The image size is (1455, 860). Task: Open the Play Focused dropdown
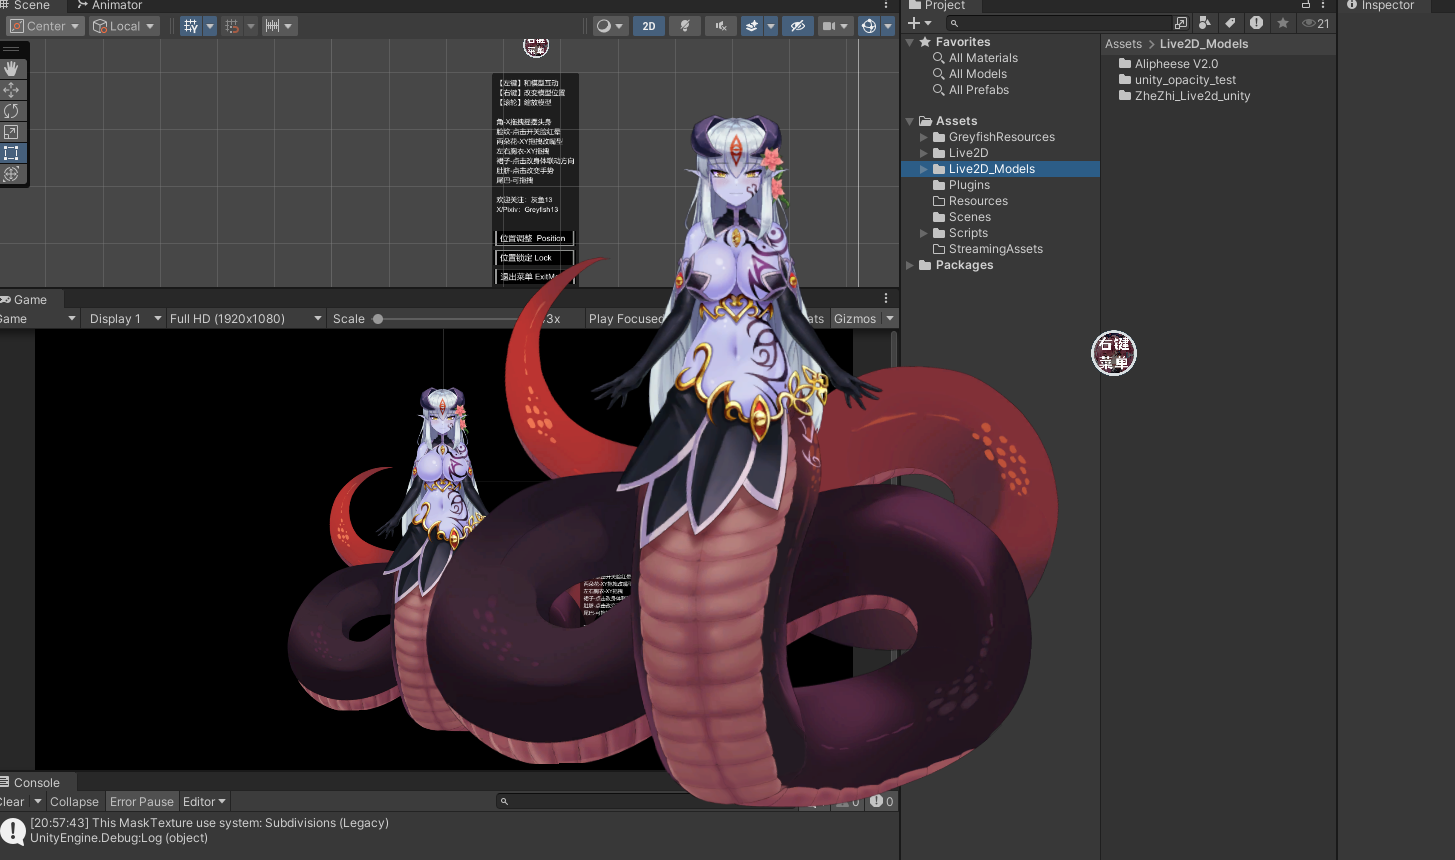tap(626, 318)
